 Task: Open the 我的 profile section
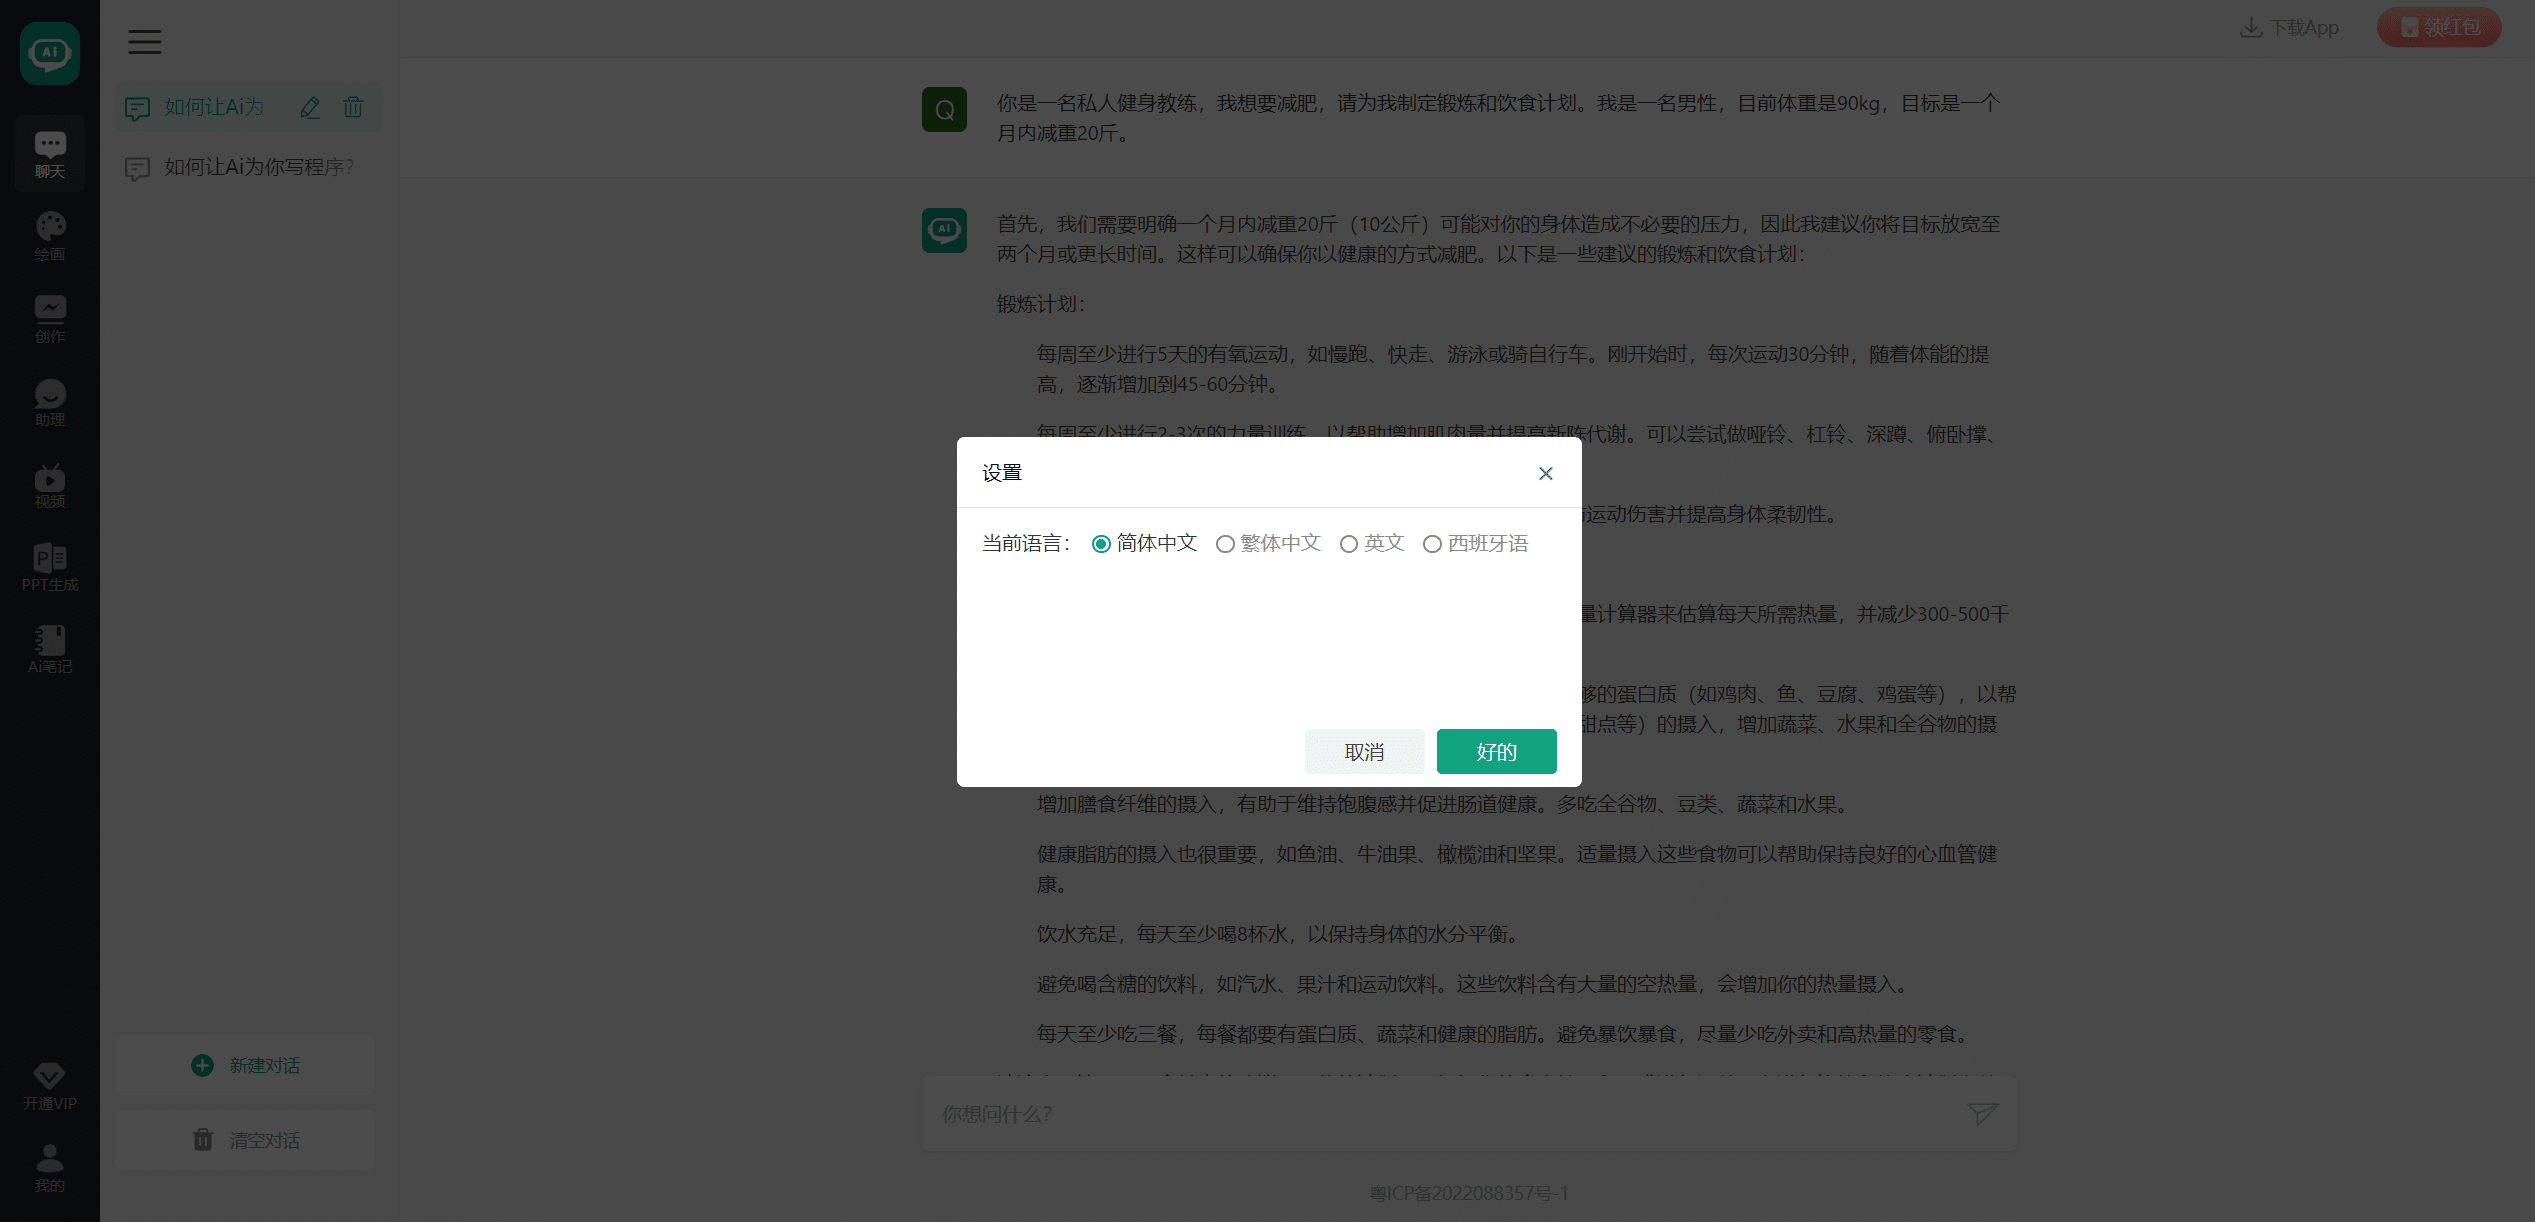tap(49, 1168)
